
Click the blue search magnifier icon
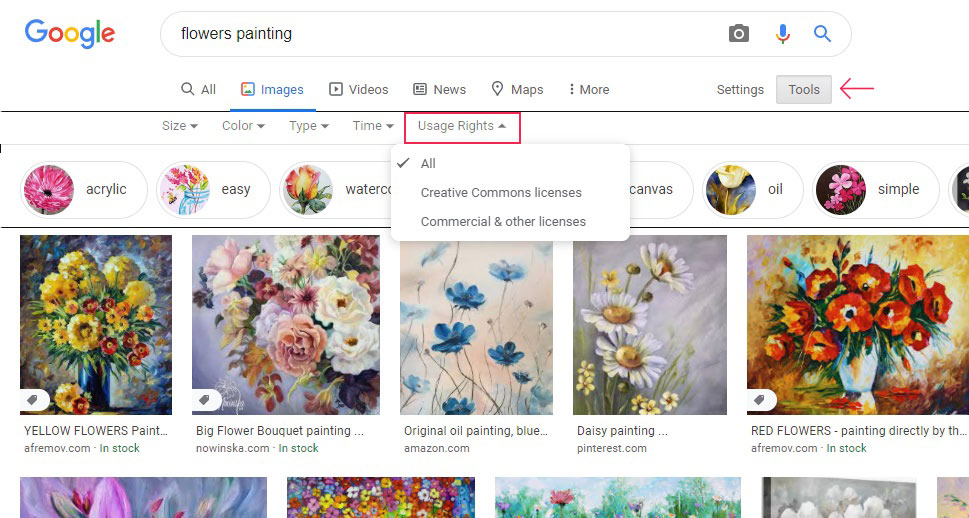click(x=822, y=34)
